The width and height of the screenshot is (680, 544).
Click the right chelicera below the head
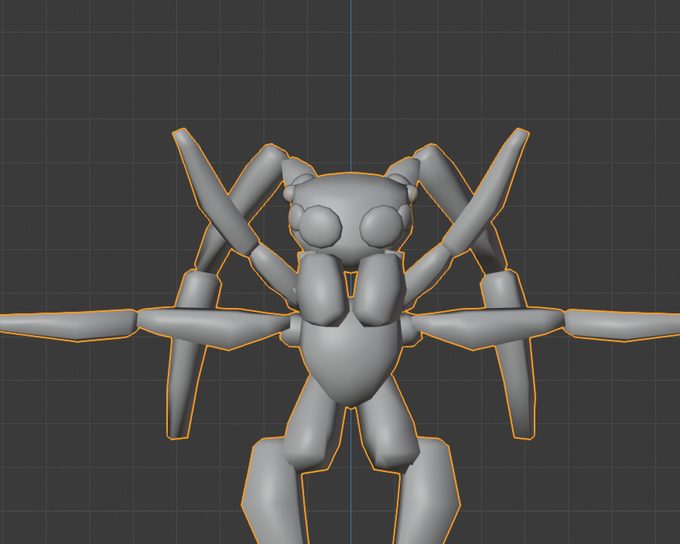click(x=379, y=288)
